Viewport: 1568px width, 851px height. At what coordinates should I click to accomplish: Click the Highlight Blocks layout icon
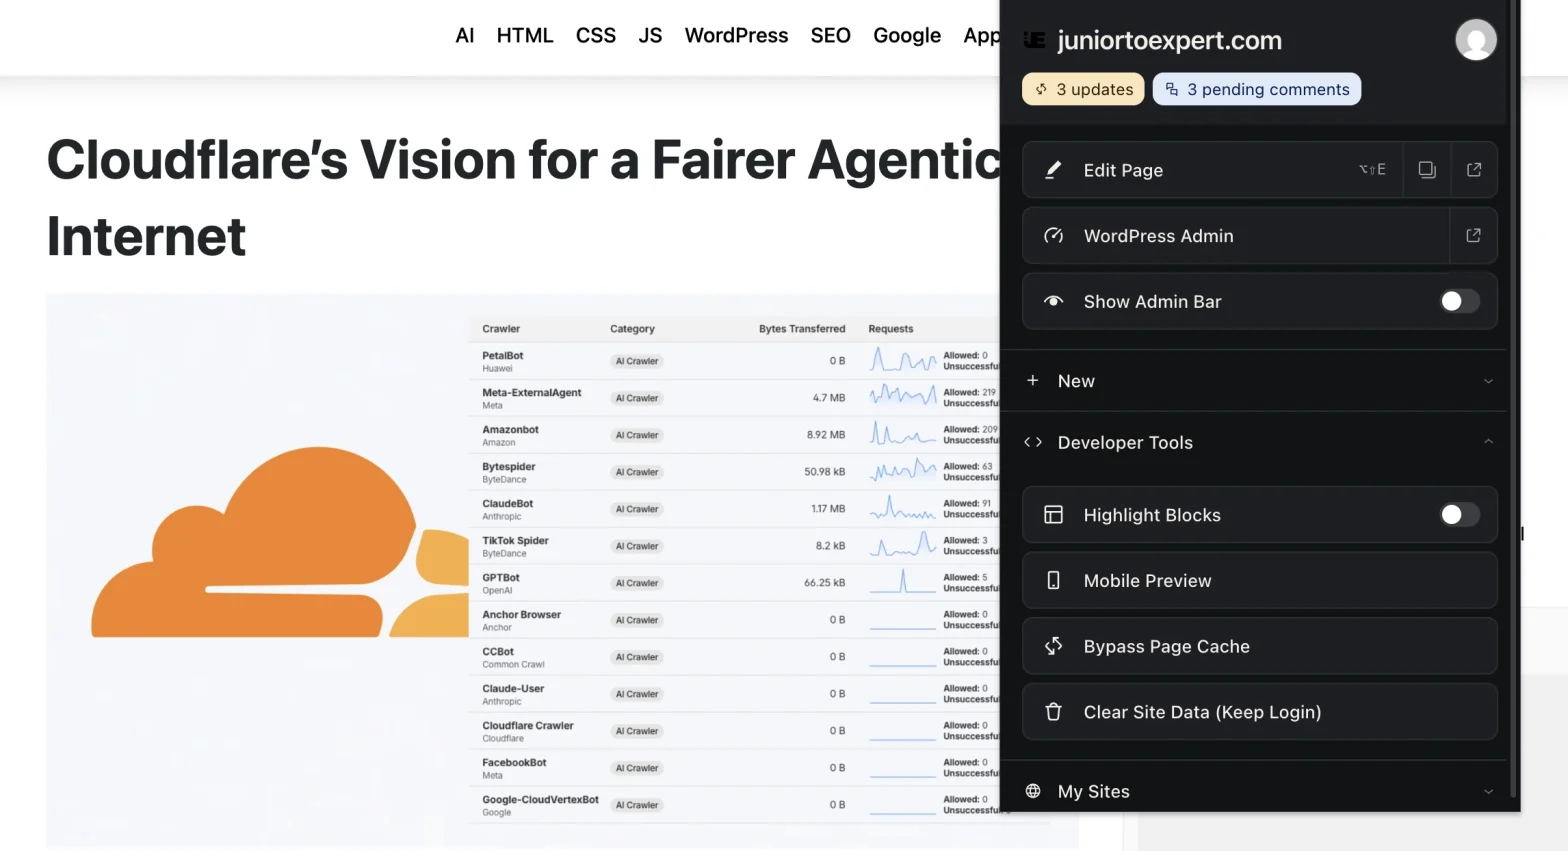[x=1053, y=515]
